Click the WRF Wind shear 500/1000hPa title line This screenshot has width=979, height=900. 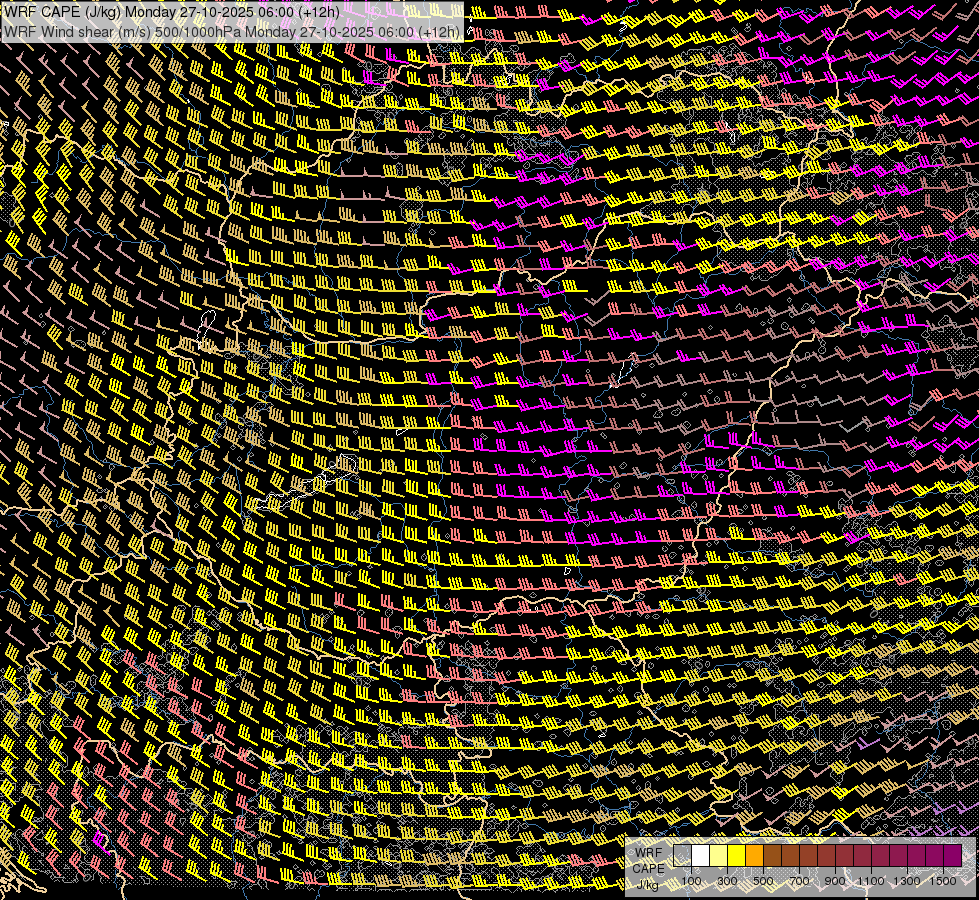tap(232, 31)
